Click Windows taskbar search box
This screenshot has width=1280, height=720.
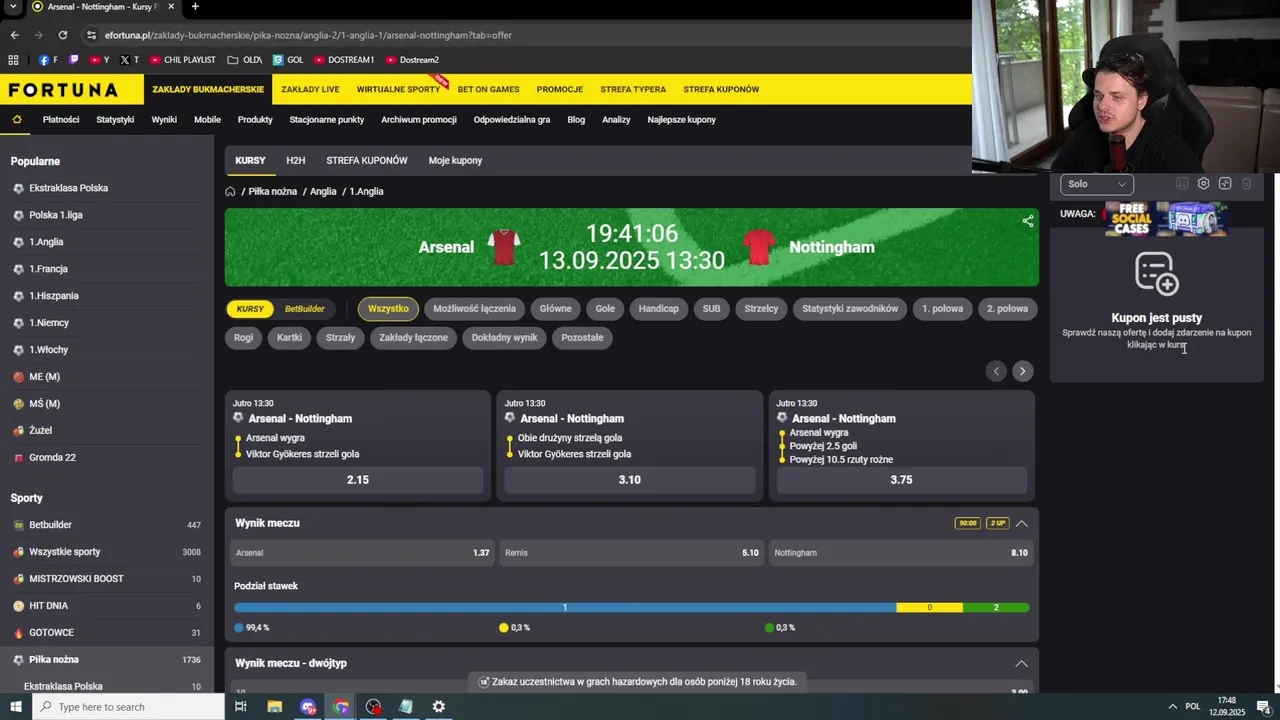coord(127,707)
